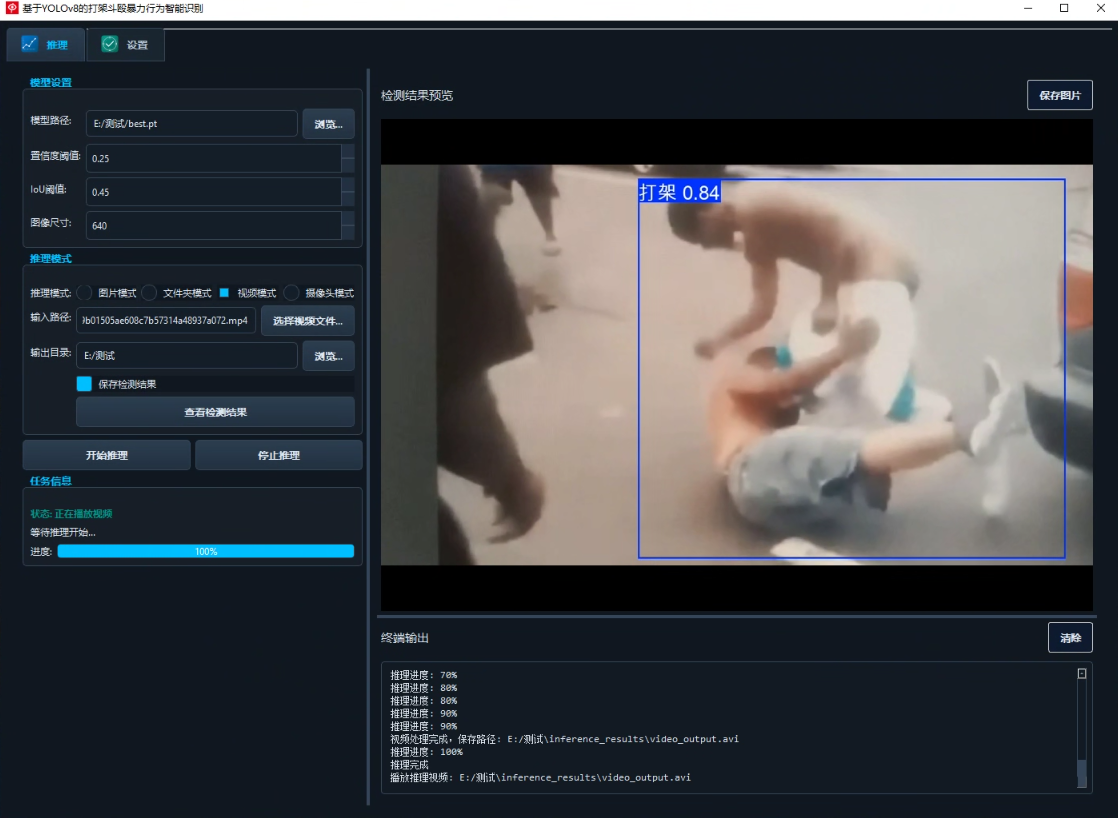Screen dimensions: 1118x818
Task: Click the detection result video preview
Action: pyautogui.click(x=737, y=365)
